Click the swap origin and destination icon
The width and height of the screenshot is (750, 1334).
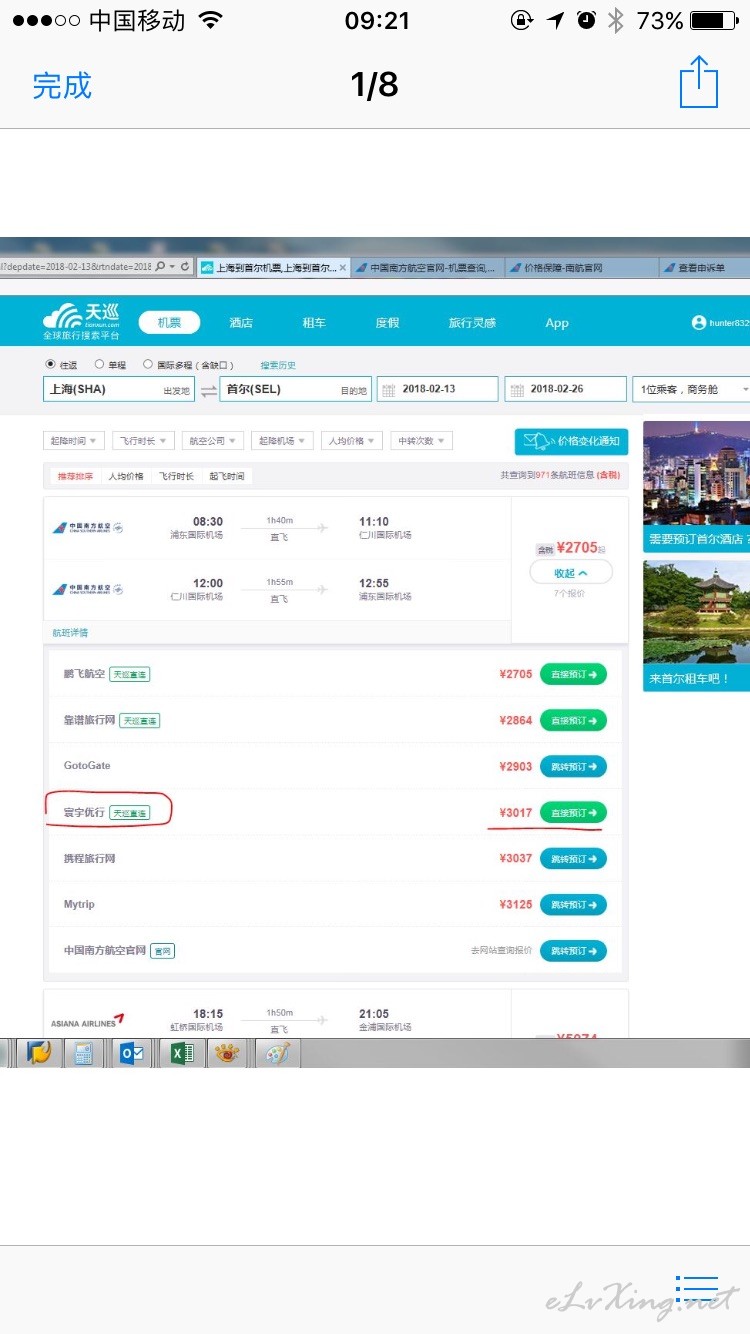point(208,390)
